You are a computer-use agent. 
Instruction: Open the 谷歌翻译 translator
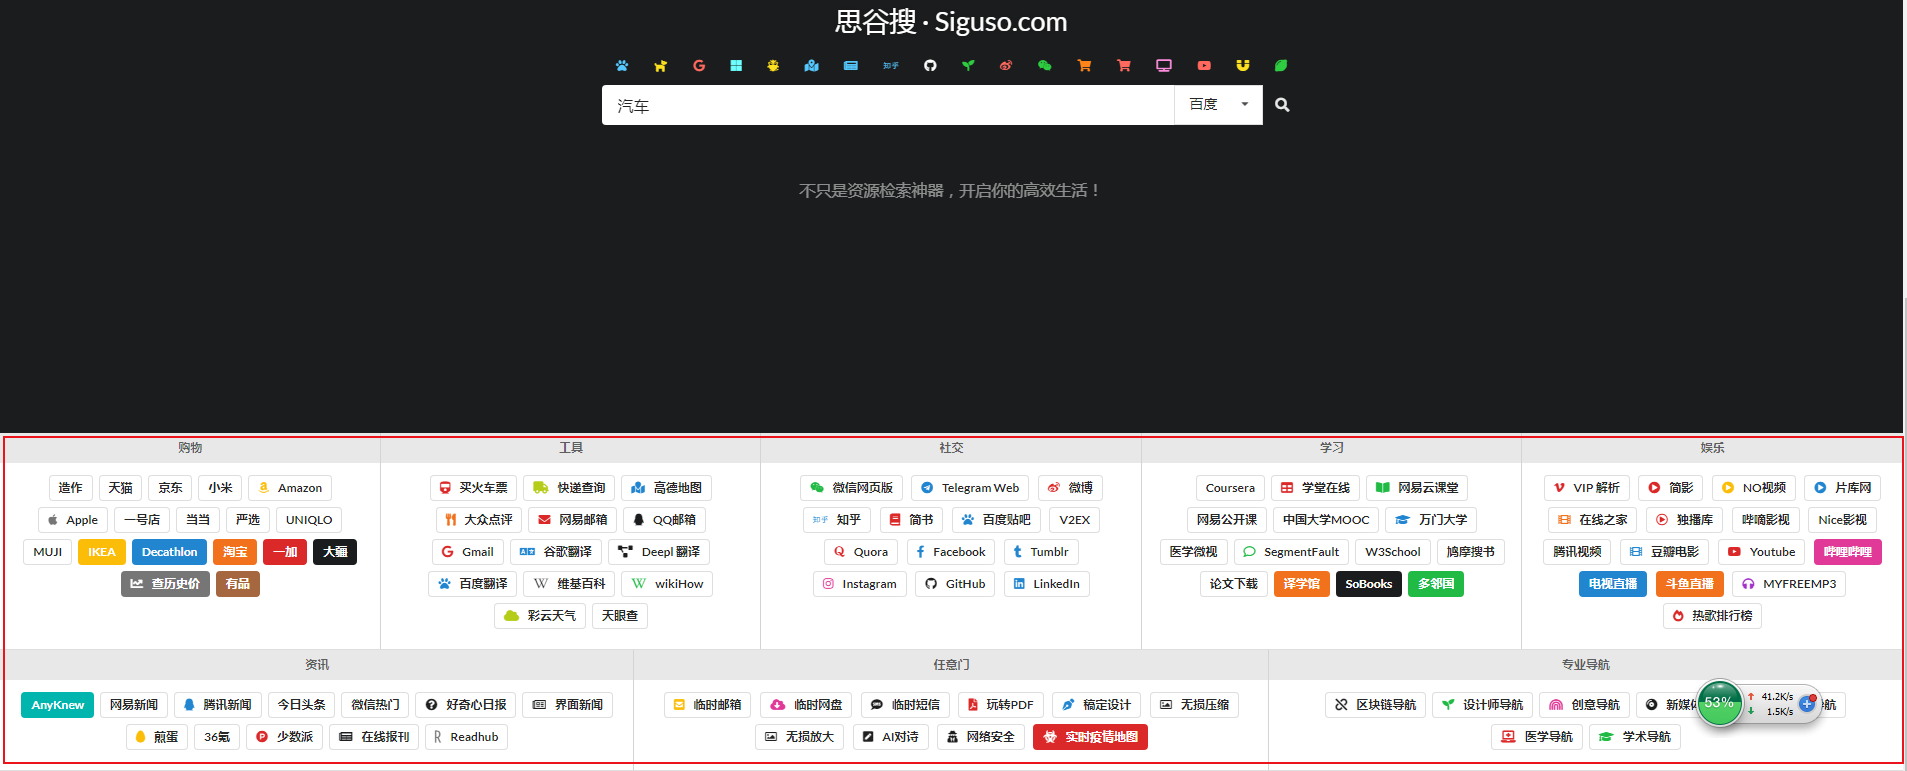pos(555,552)
